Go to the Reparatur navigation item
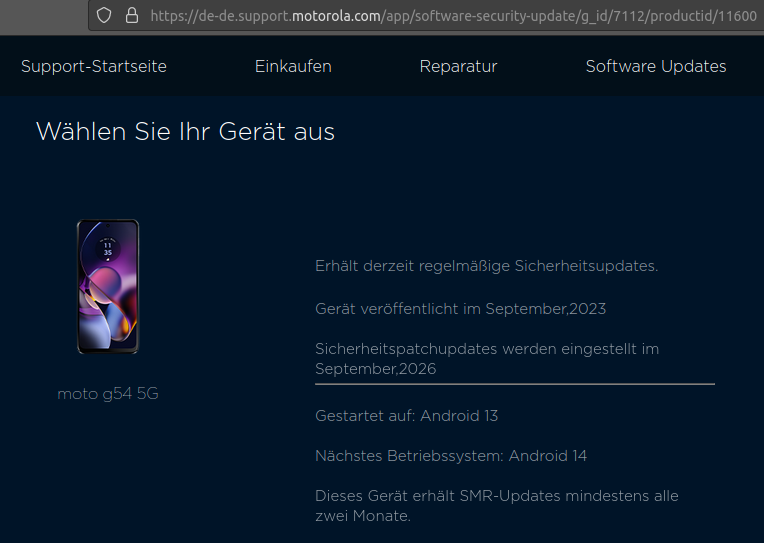The height and width of the screenshot is (543, 764). click(458, 66)
